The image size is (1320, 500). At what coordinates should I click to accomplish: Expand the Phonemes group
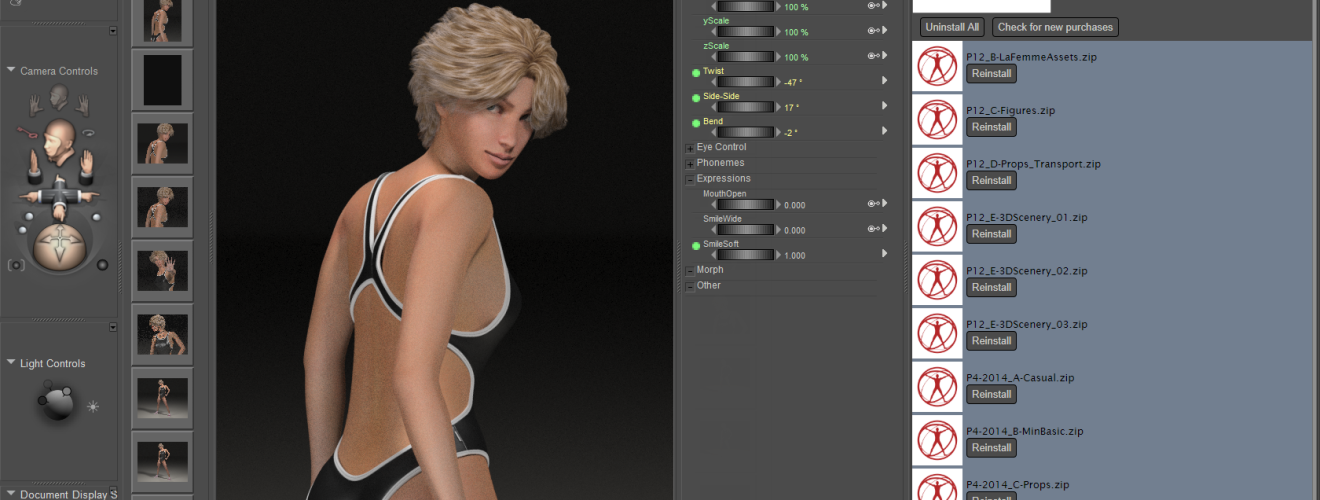[x=689, y=164]
